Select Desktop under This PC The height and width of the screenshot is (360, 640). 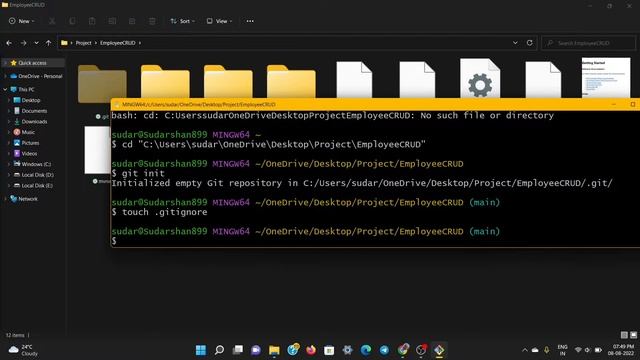tap(31, 100)
